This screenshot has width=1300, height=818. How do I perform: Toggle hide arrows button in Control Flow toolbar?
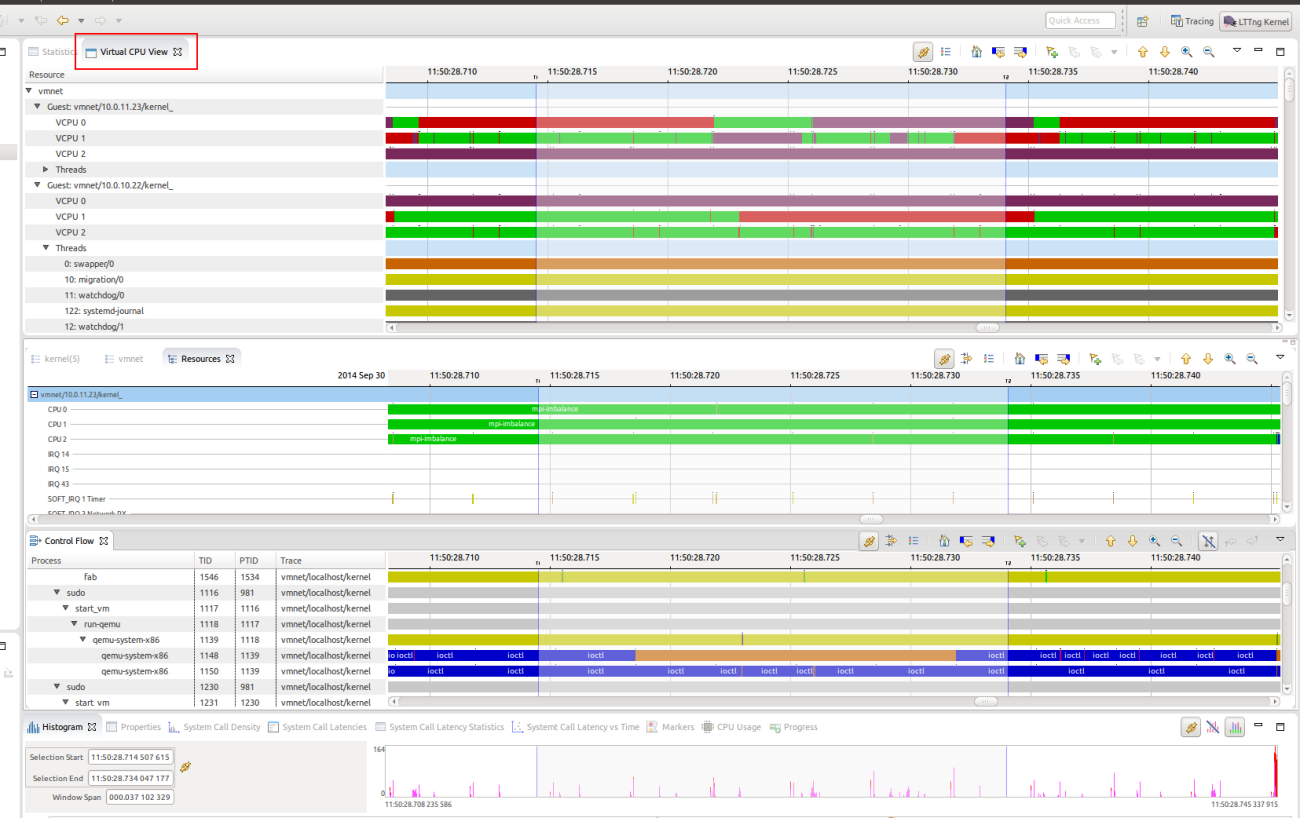coord(1208,541)
